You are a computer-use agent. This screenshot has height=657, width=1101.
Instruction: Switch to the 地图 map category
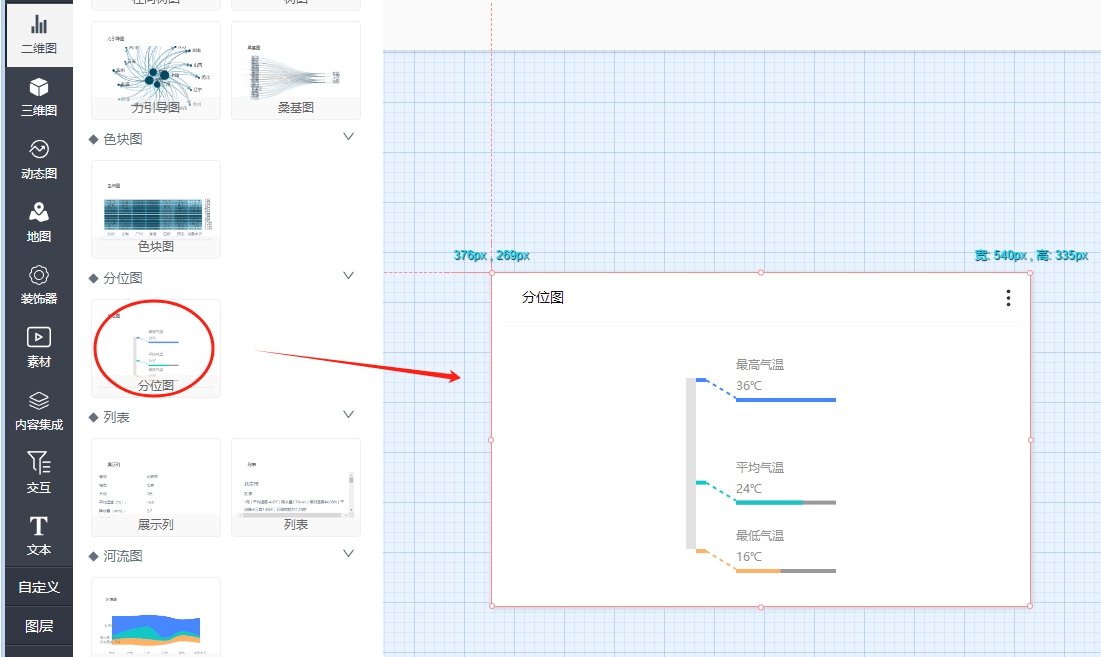(x=38, y=222)
